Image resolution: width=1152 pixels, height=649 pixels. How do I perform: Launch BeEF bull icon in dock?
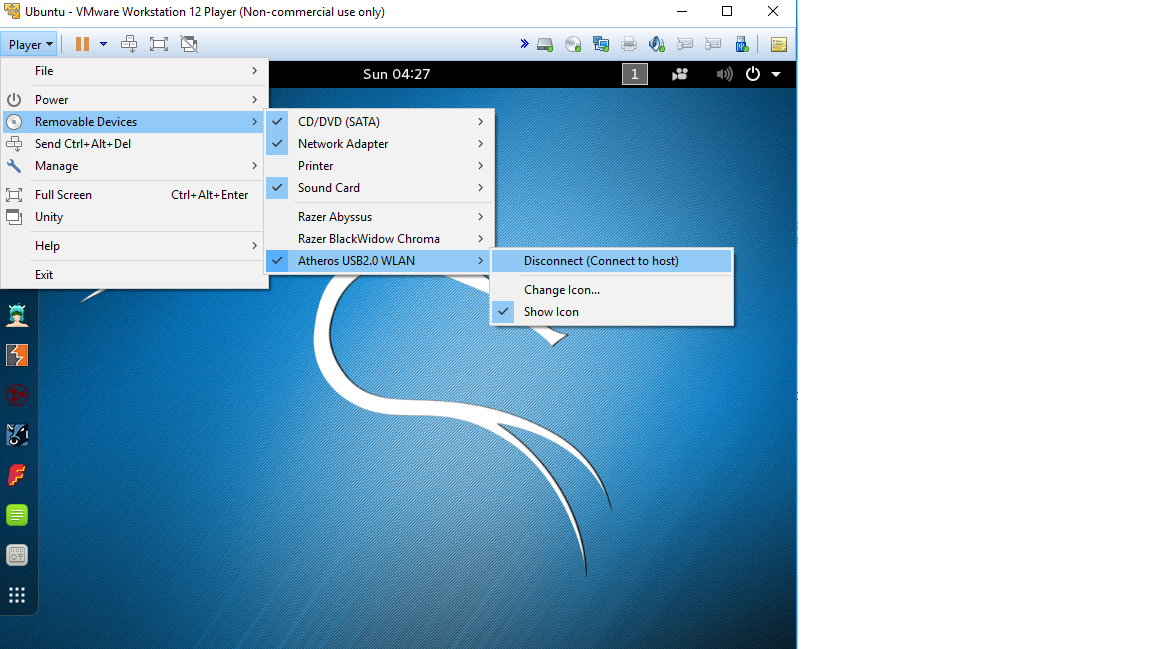coord(17,435)
